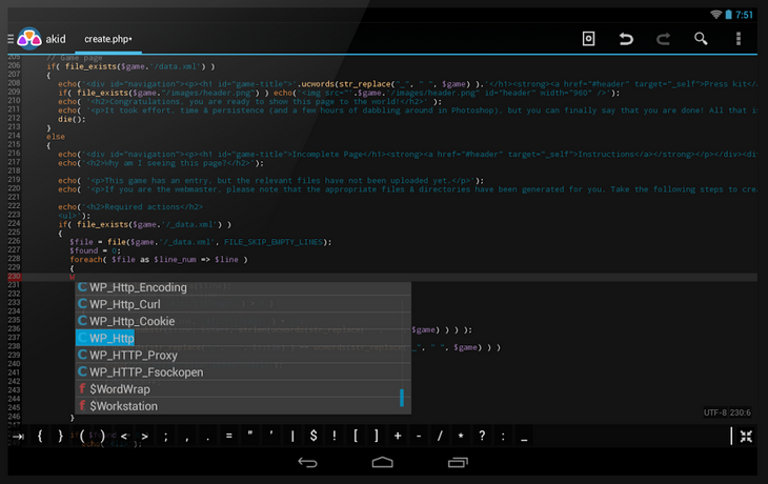
Task: Insert a greater-than symbol
Action: point(145,436)
